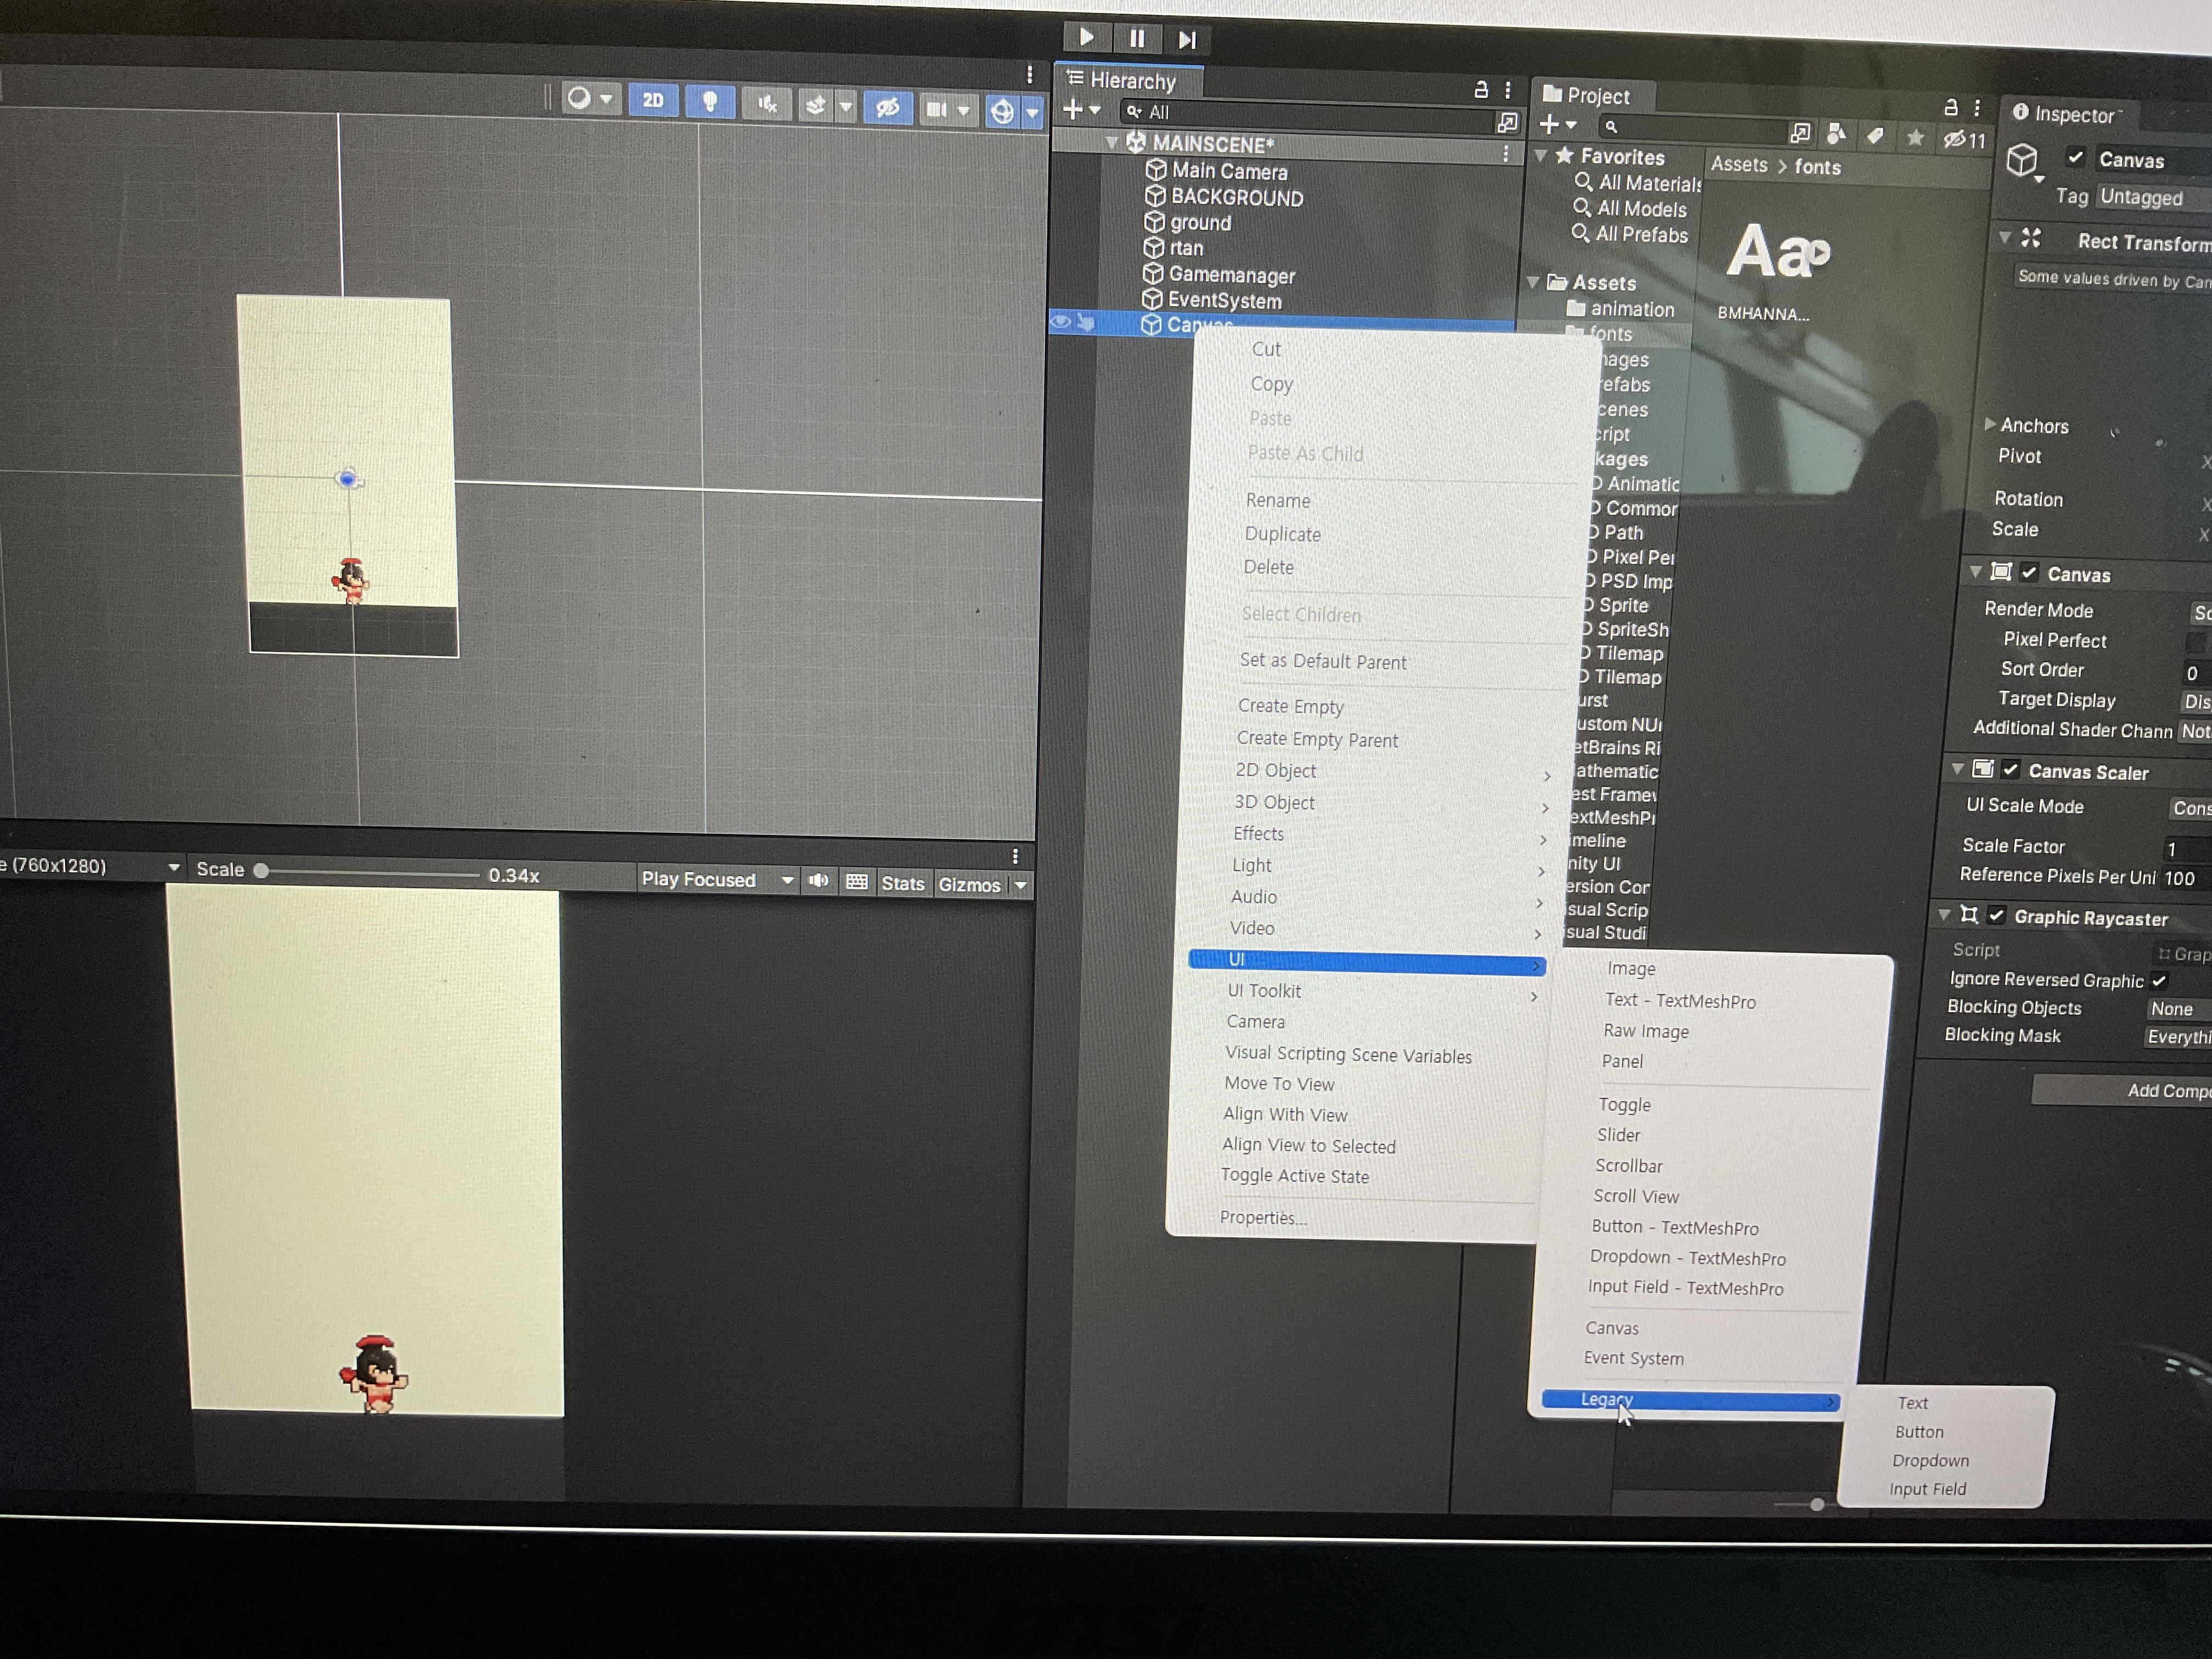This screenshot has width=2212, height=1659.
Task: Mute Game view audio with the speaker icon
Action: (x=819, y=881)
